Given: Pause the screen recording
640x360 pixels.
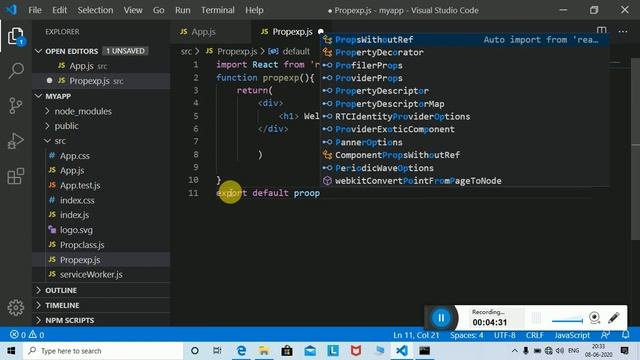Looking at the screenshot, I should pyautogui.click(x=441, y=318).
